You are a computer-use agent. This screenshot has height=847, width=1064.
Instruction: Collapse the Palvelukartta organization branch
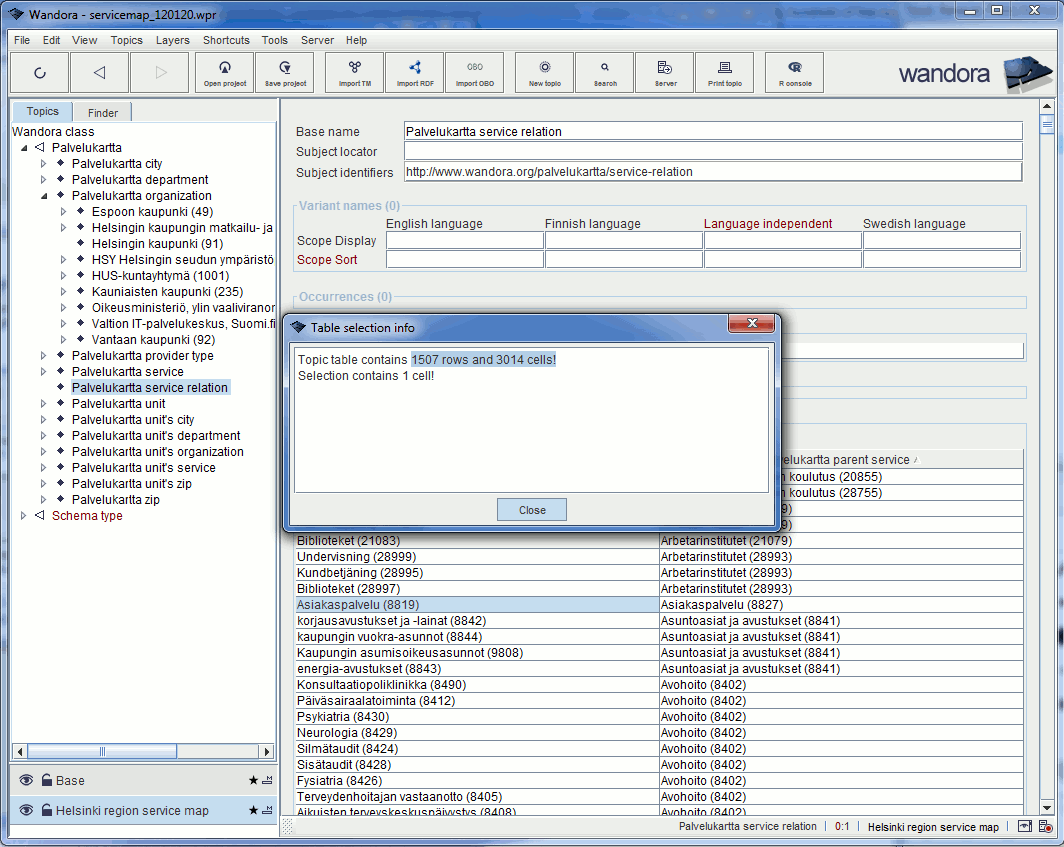tap(44, 195)
